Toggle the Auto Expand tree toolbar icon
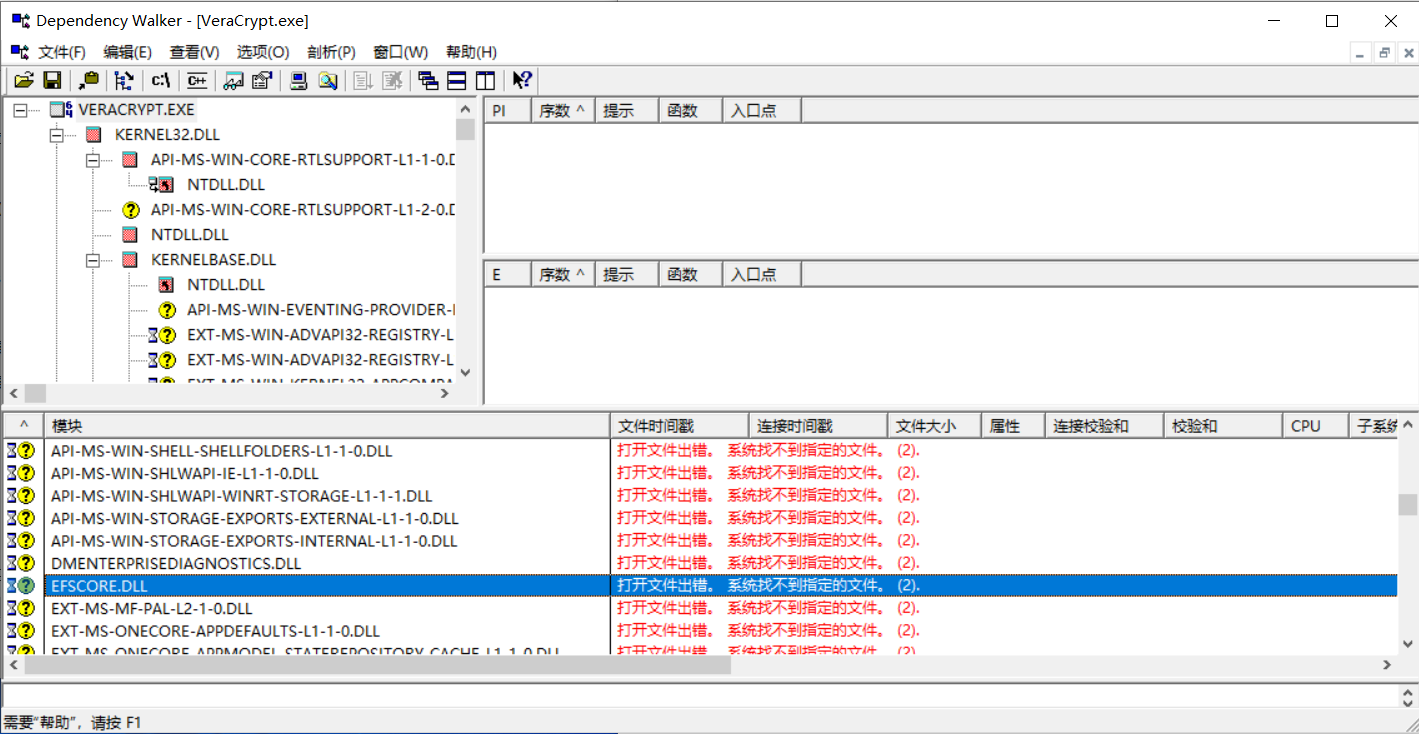Viewport: 1419px width, 734px height. click(124, 81)
